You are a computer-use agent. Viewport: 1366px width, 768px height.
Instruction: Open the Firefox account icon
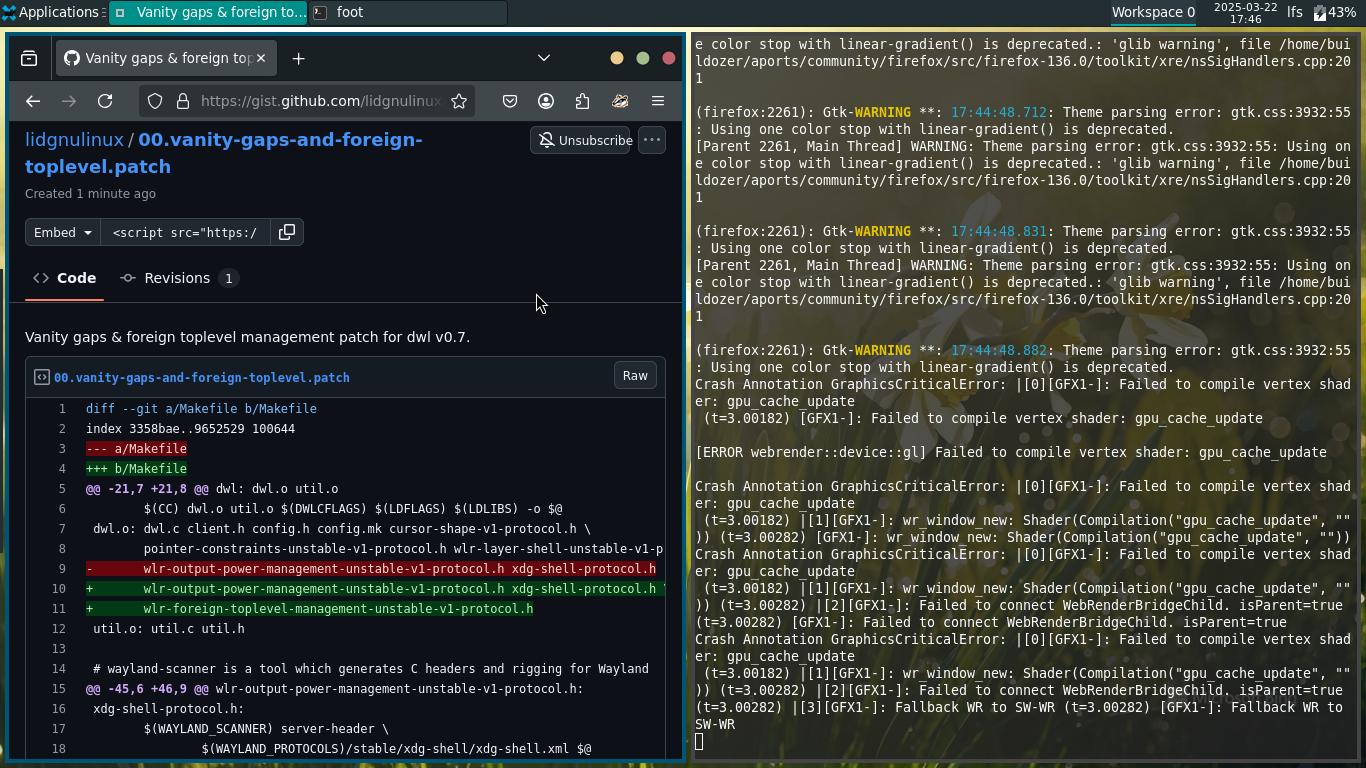point(546,101)
